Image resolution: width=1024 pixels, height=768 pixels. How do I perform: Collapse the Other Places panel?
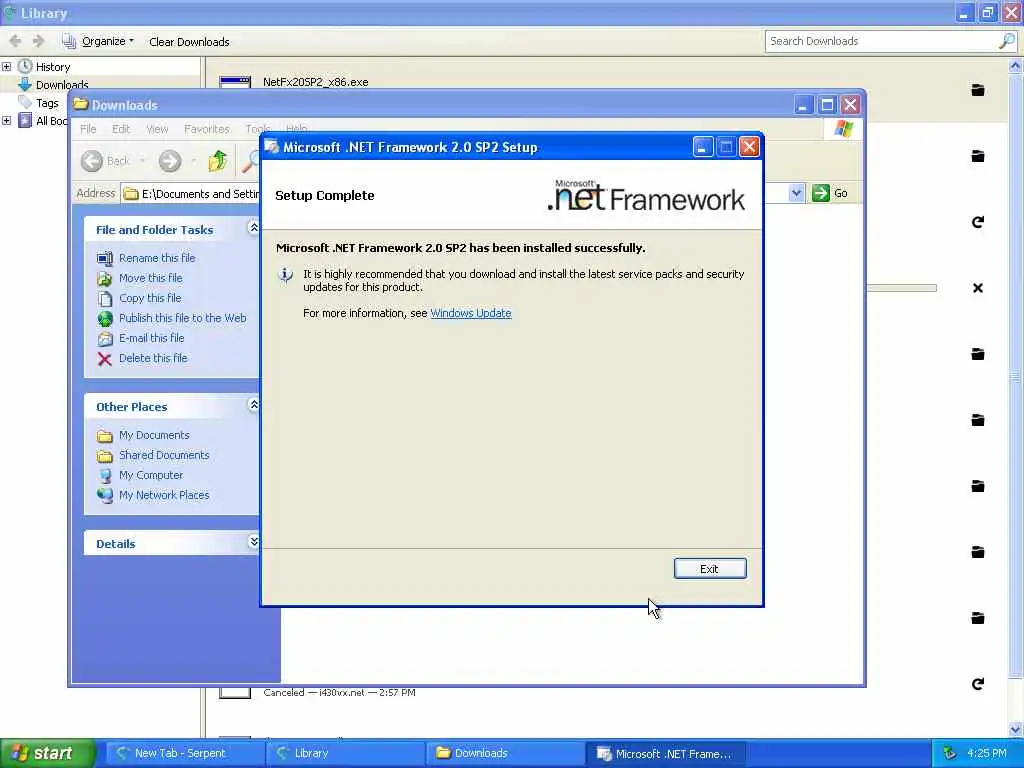point(253,405)
